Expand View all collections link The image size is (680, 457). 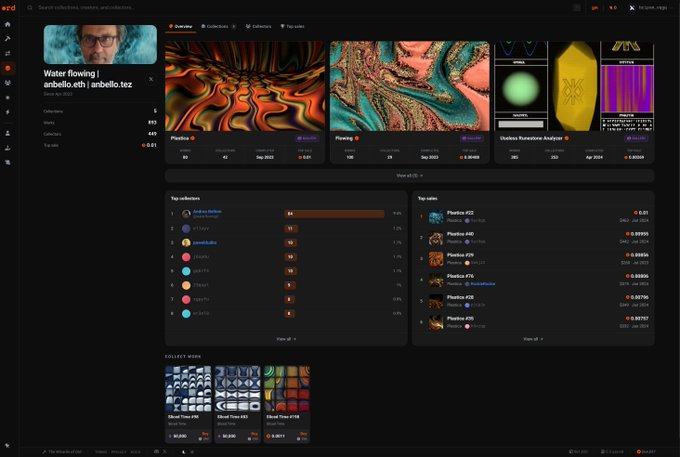pos(409,176)
